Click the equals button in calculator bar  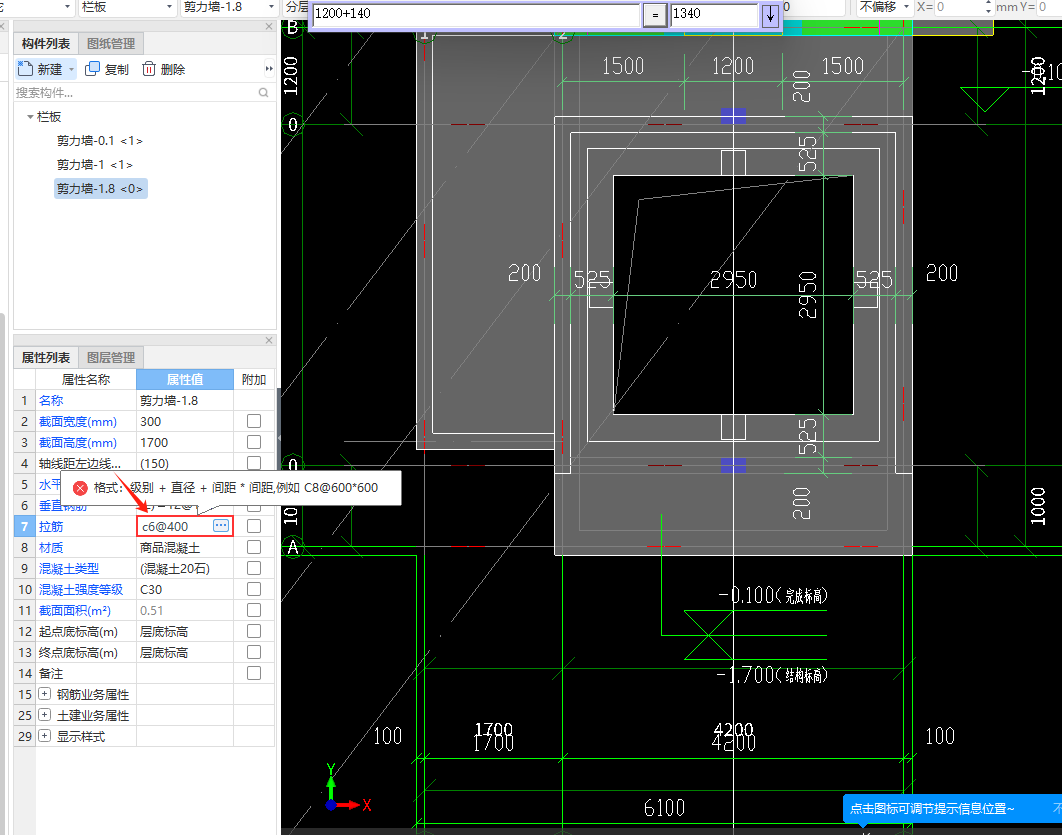pos(655,14)
